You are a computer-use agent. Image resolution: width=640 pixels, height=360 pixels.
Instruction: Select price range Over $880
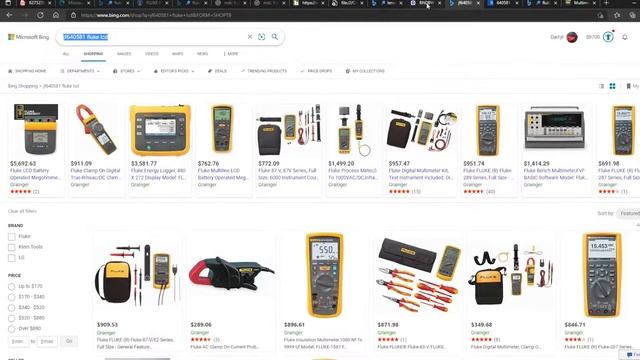11,329
